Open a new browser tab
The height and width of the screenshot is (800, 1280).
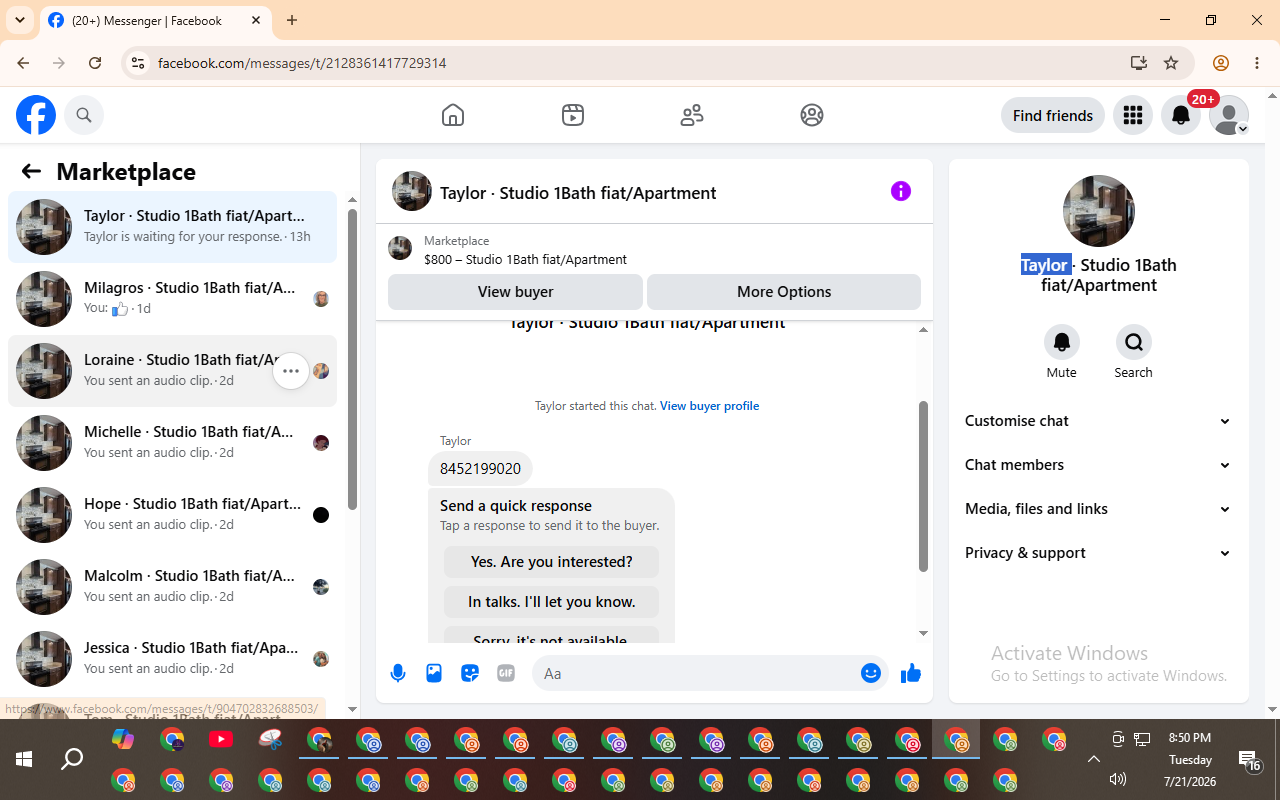coord(292,20)
